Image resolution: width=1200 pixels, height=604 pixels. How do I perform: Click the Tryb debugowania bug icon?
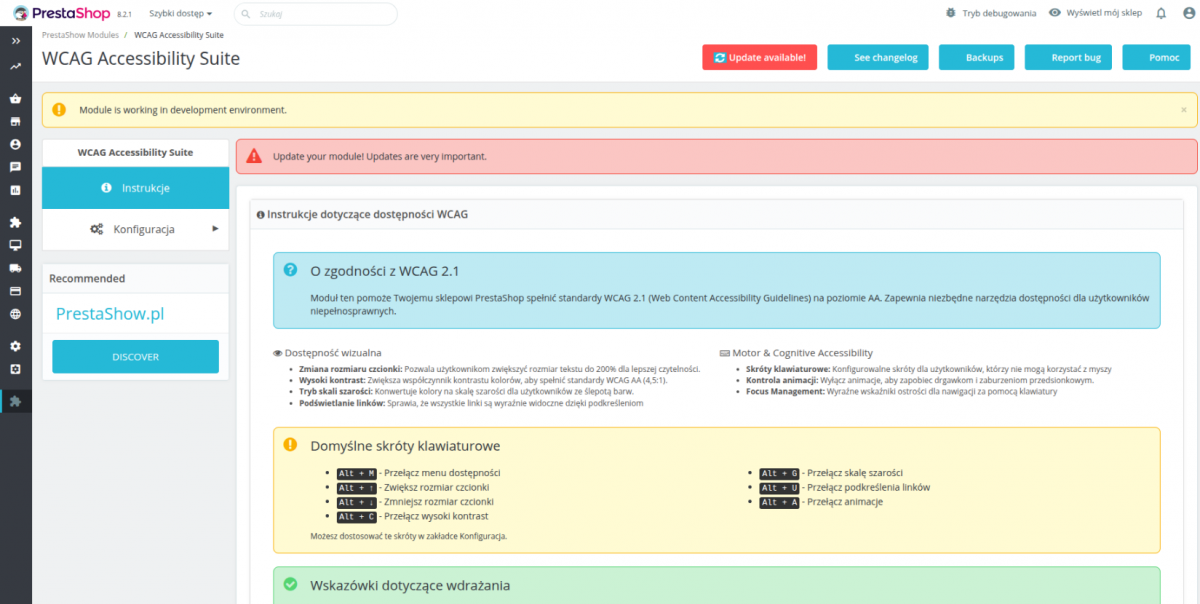click(951, 14)
